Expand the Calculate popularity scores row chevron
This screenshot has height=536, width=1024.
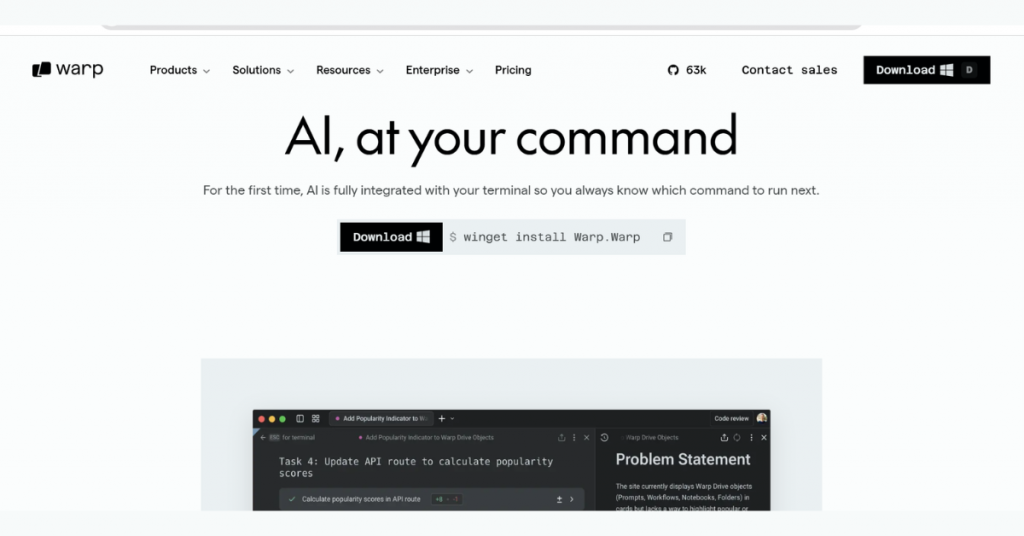[572, 499]
